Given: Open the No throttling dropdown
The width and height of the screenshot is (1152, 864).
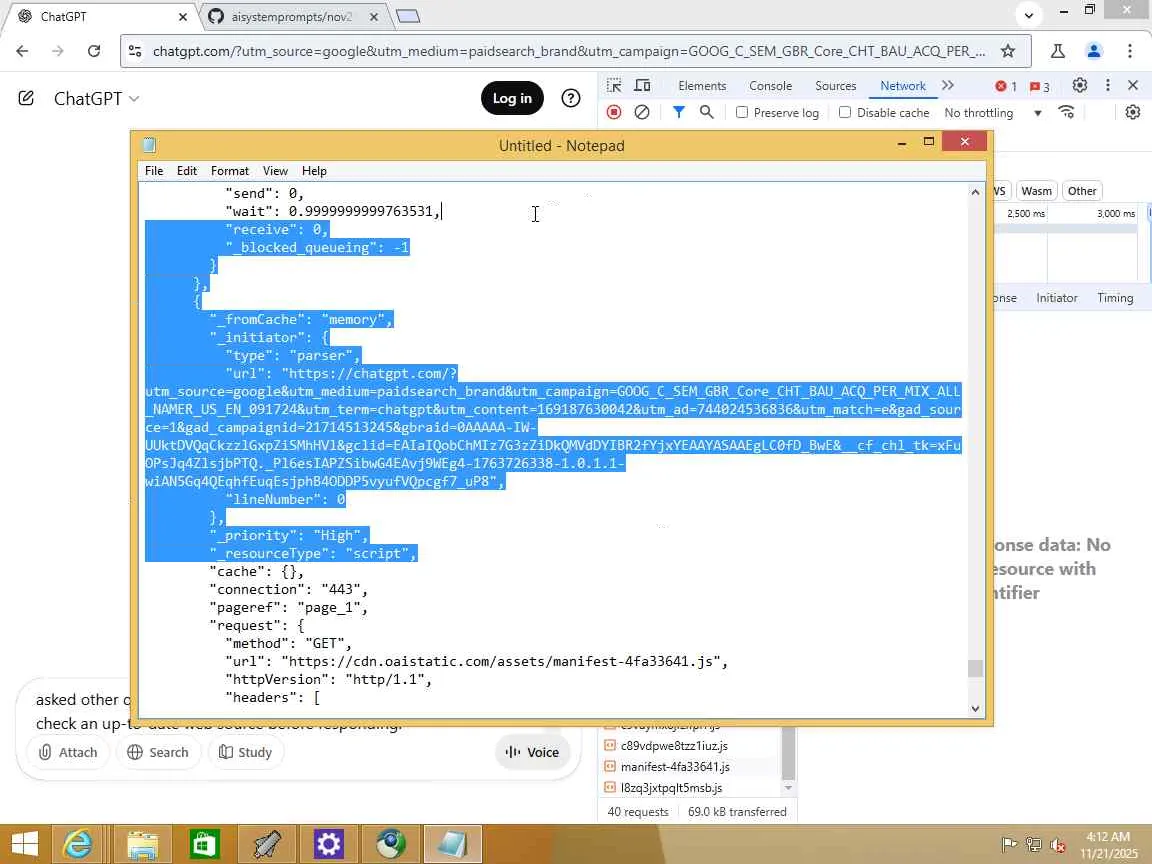Looking at the screenshot, I should point(993,112).
